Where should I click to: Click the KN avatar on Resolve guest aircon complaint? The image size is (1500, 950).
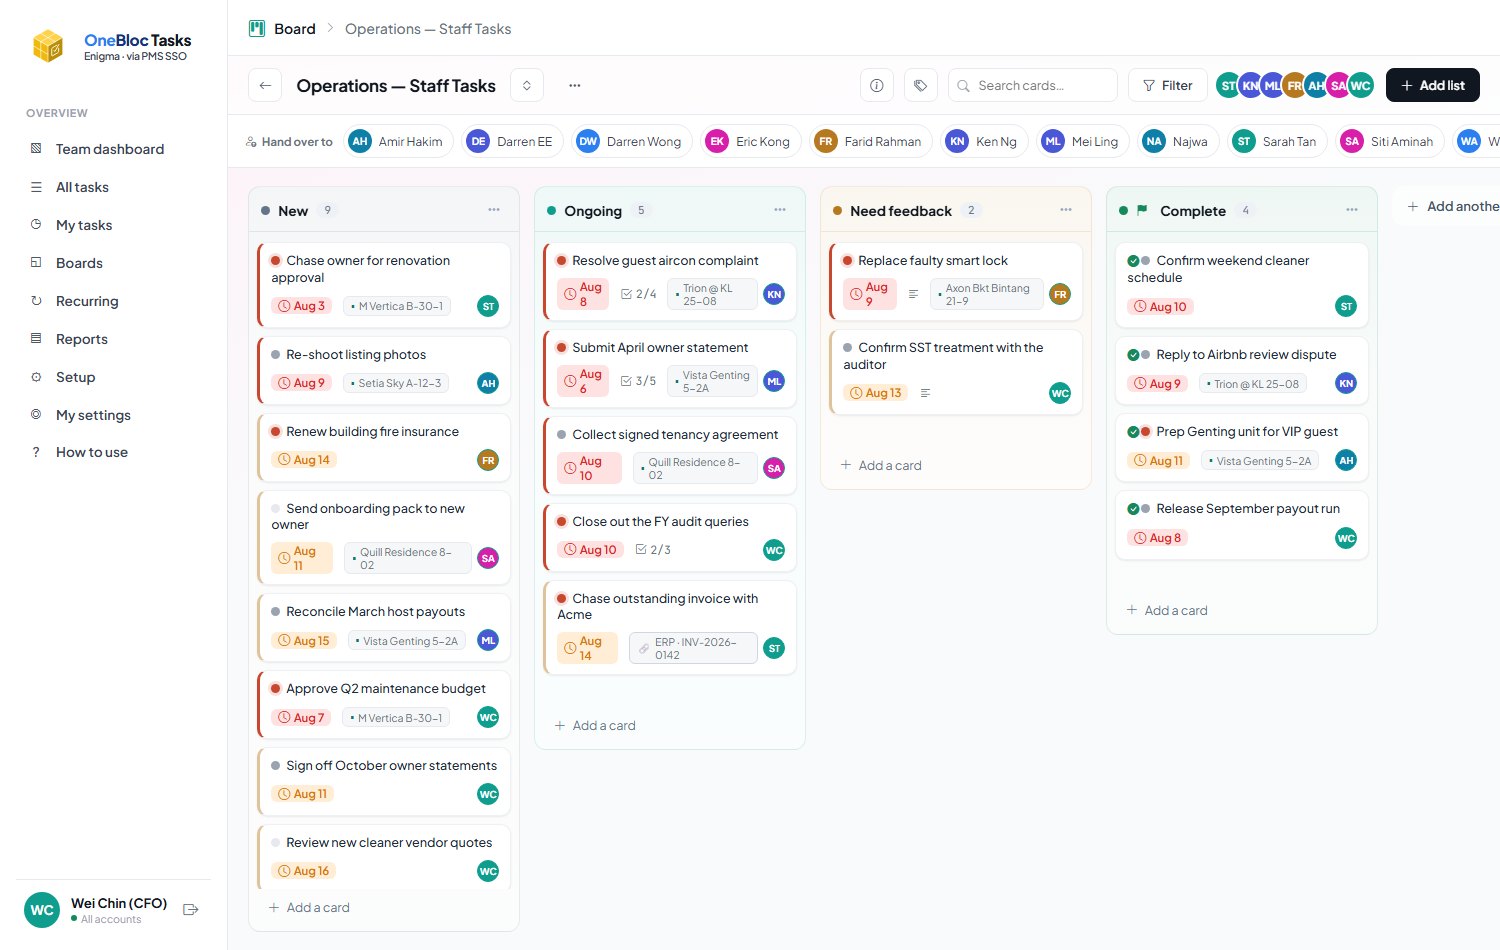pos(774,294)
